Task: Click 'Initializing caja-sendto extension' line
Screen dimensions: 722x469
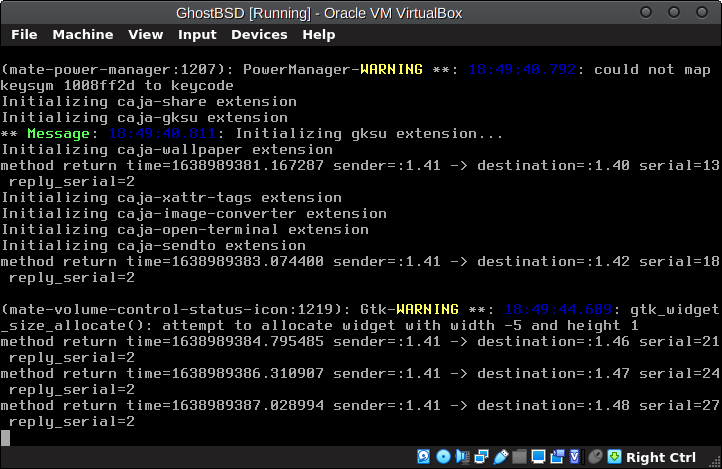Action: pos(154,245)
